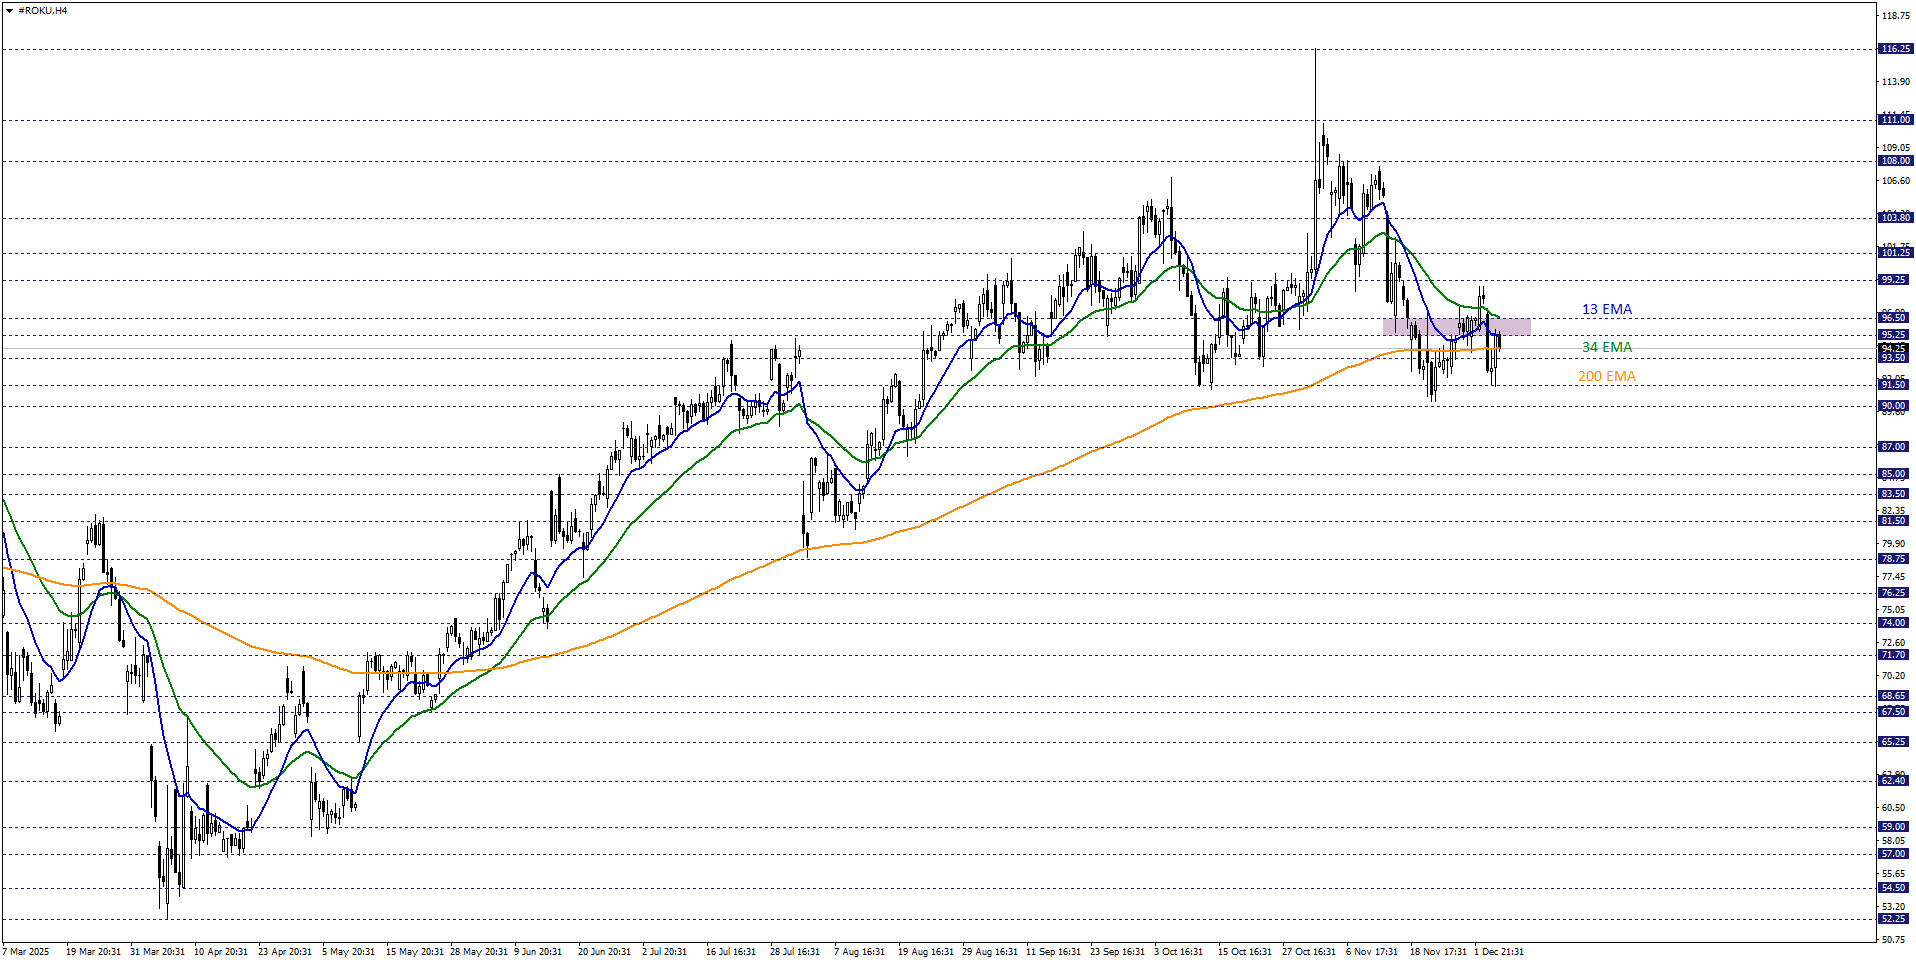Click the 99.25 price level tag
Viewport: 1916px width, 963px height.
pyautogui.click(x=1895, y=280)
